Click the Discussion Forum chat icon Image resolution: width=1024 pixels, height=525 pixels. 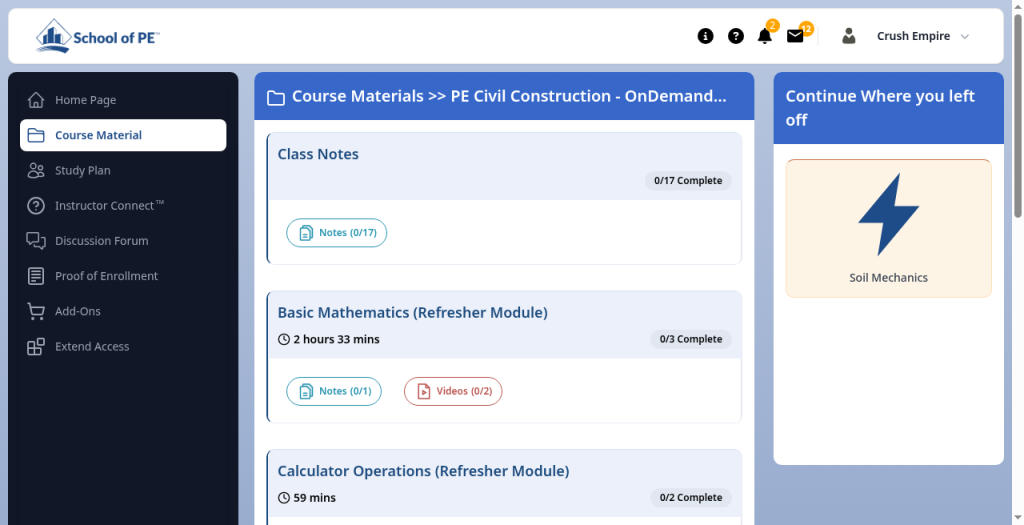click(x=36, y=241)
